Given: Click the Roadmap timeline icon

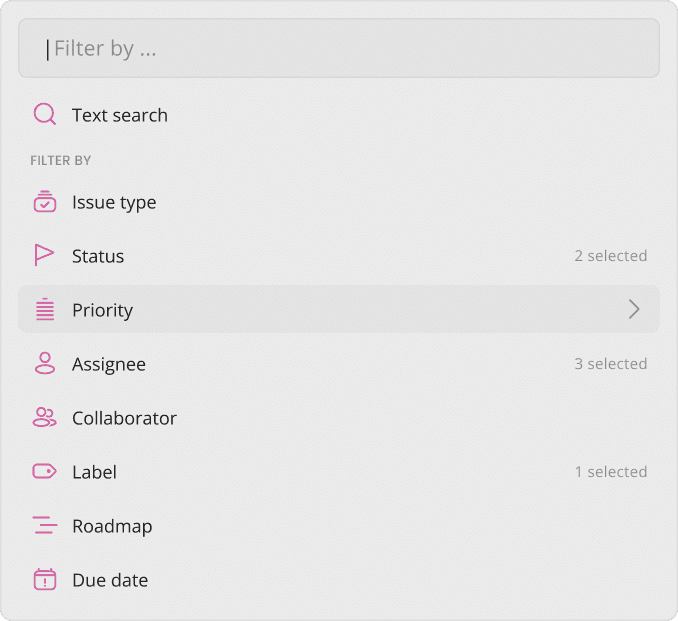Looking at the screenshot, I should [45, 525].
